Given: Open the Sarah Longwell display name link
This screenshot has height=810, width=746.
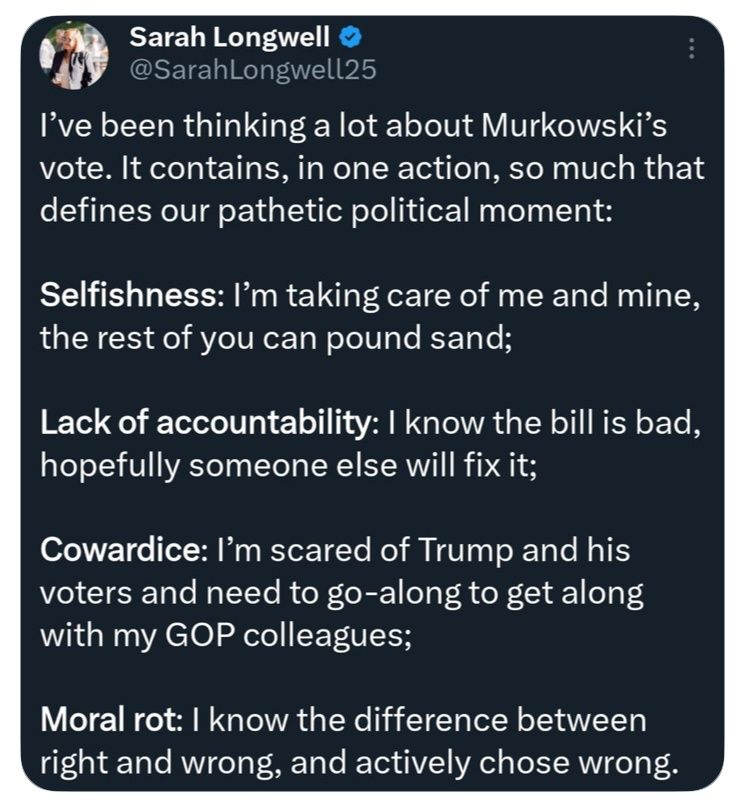Looking at the screenshot, I should [x=233, y=40].
